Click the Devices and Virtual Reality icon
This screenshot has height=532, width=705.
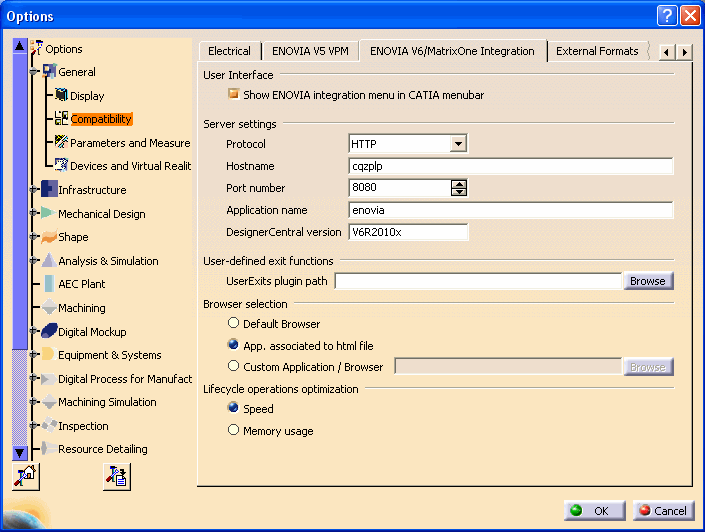click(x=62, y=165)
